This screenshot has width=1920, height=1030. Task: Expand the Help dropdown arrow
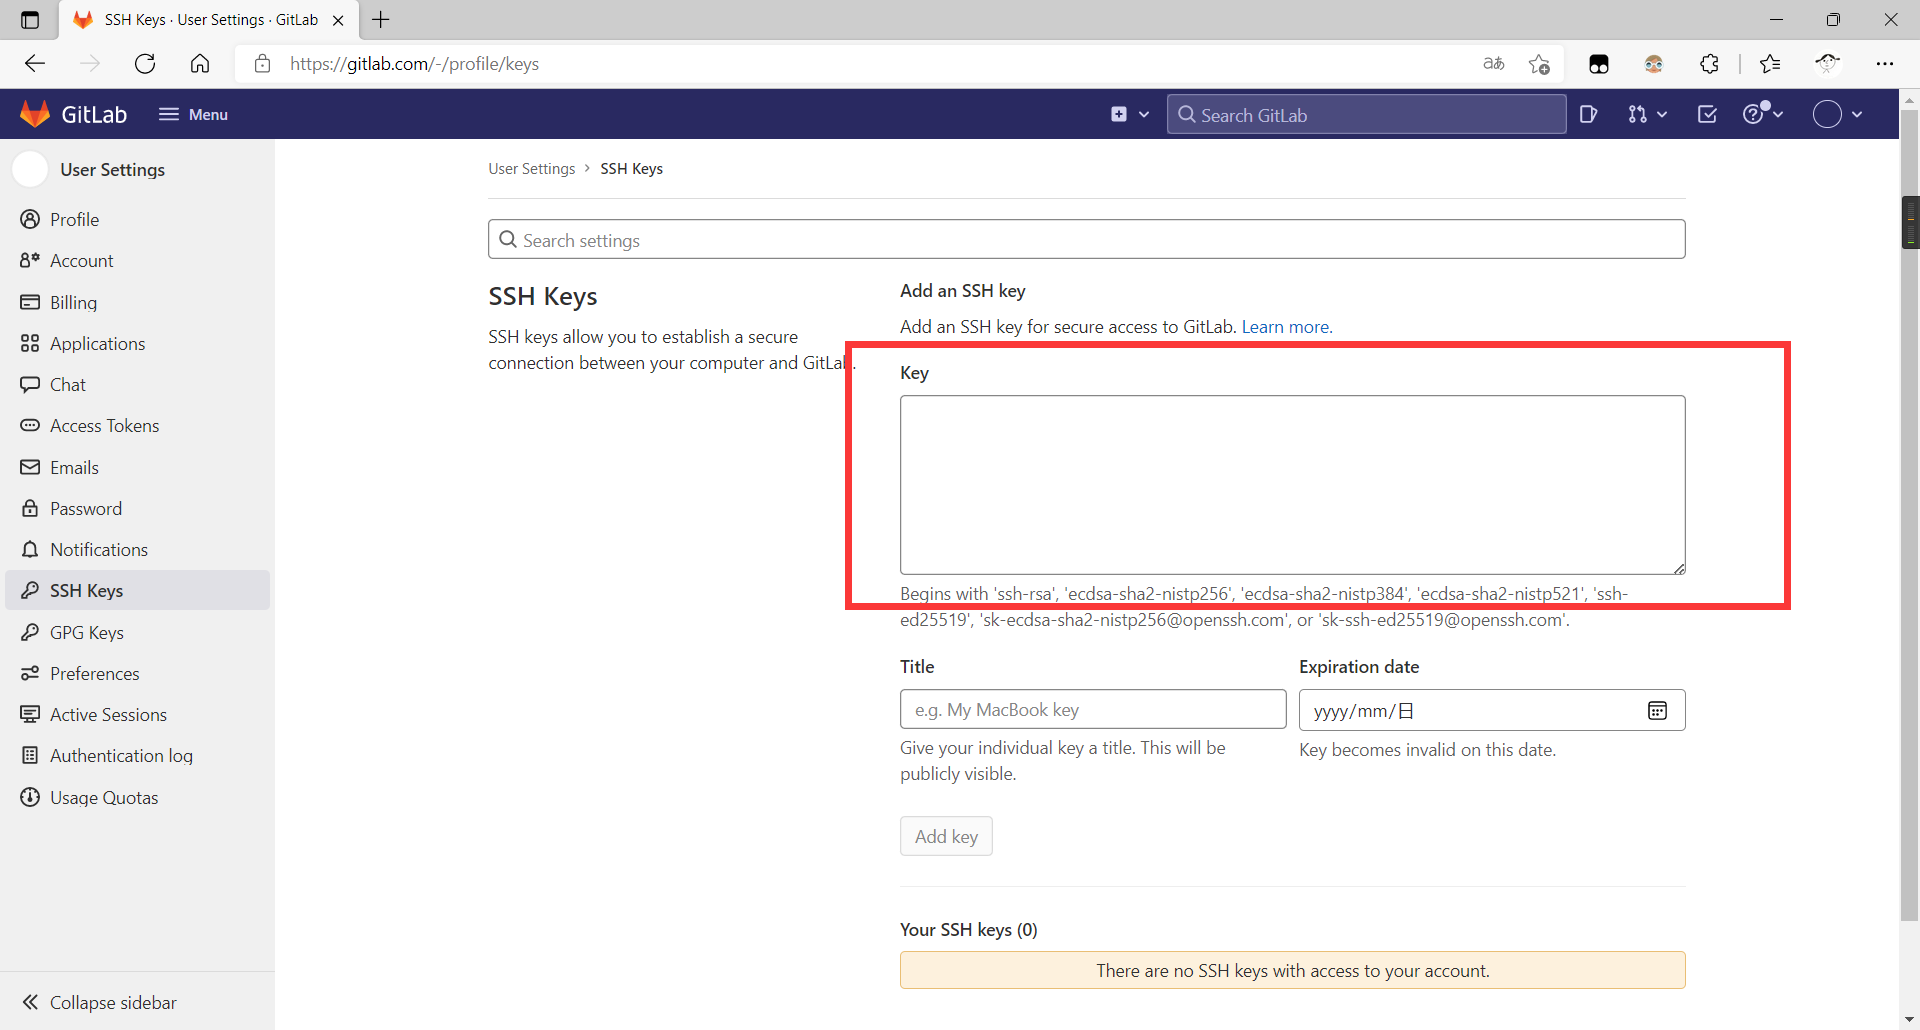pyautogui.click(x=1779, y=114)
